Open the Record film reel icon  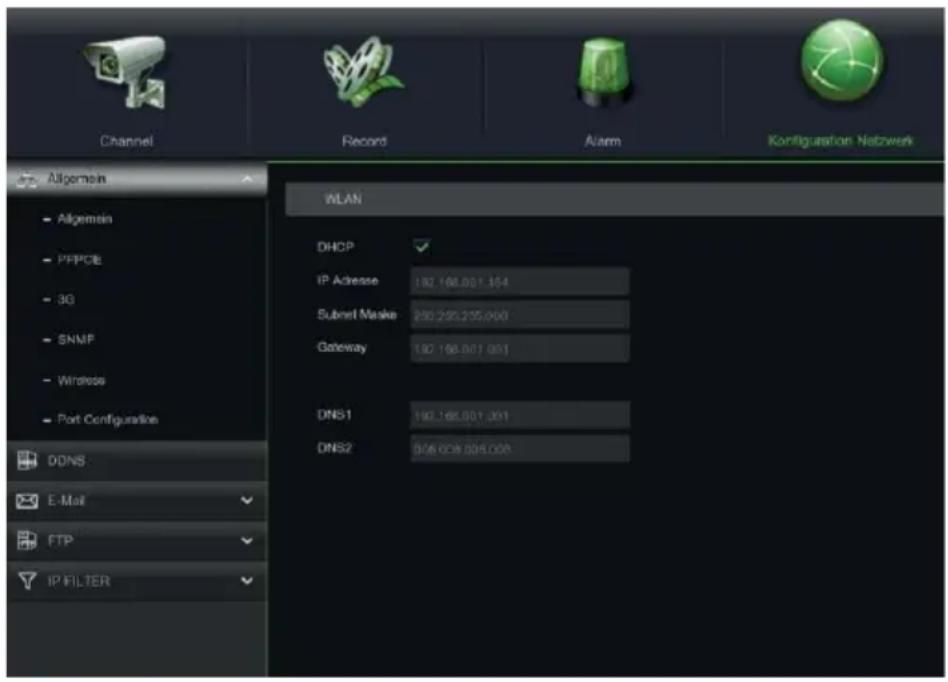(x=363, y=71)
